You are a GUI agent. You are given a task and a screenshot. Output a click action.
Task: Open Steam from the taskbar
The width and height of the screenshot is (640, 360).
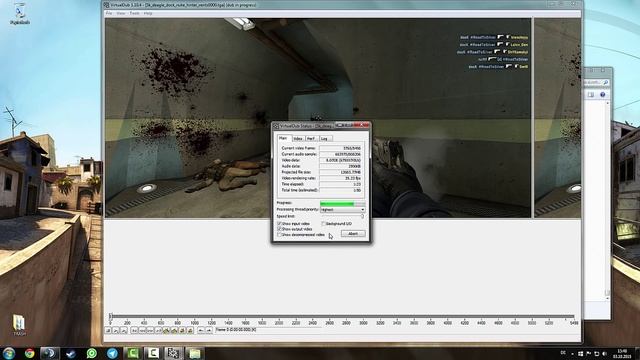[71, 353]
